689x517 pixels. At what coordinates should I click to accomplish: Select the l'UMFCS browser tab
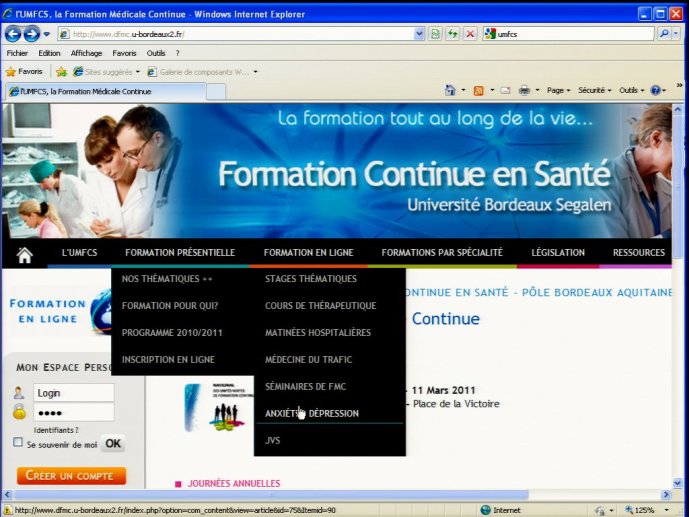(105, 91)
